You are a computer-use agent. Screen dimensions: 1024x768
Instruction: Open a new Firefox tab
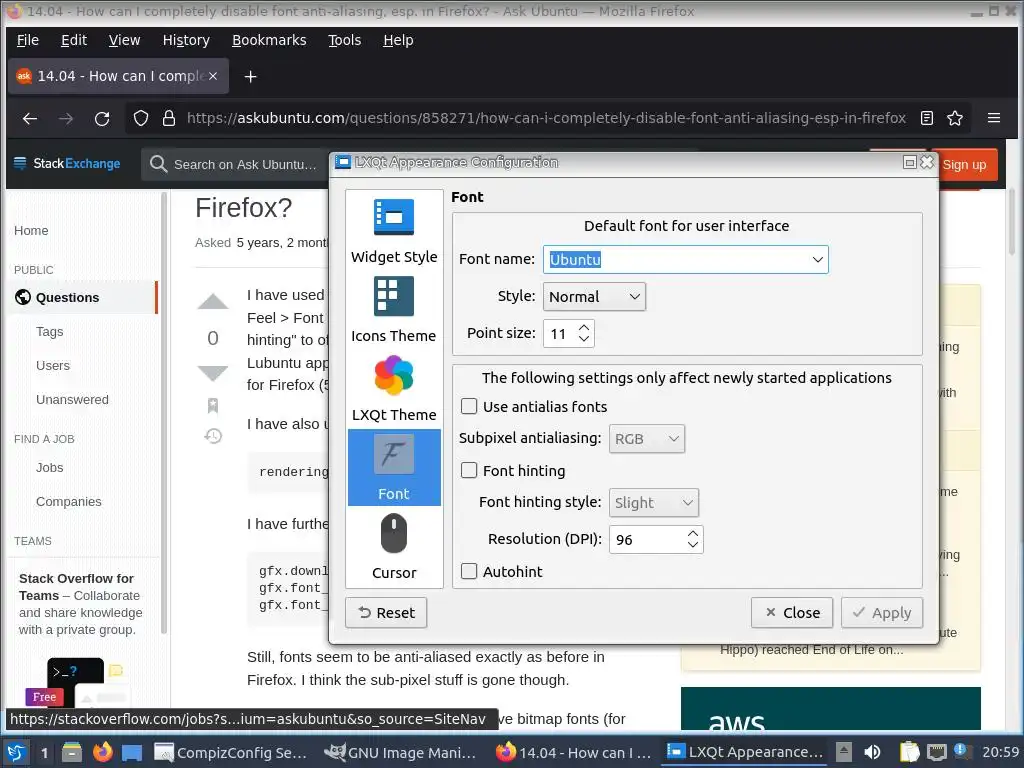pyautogui.click(x=250, y=76)
